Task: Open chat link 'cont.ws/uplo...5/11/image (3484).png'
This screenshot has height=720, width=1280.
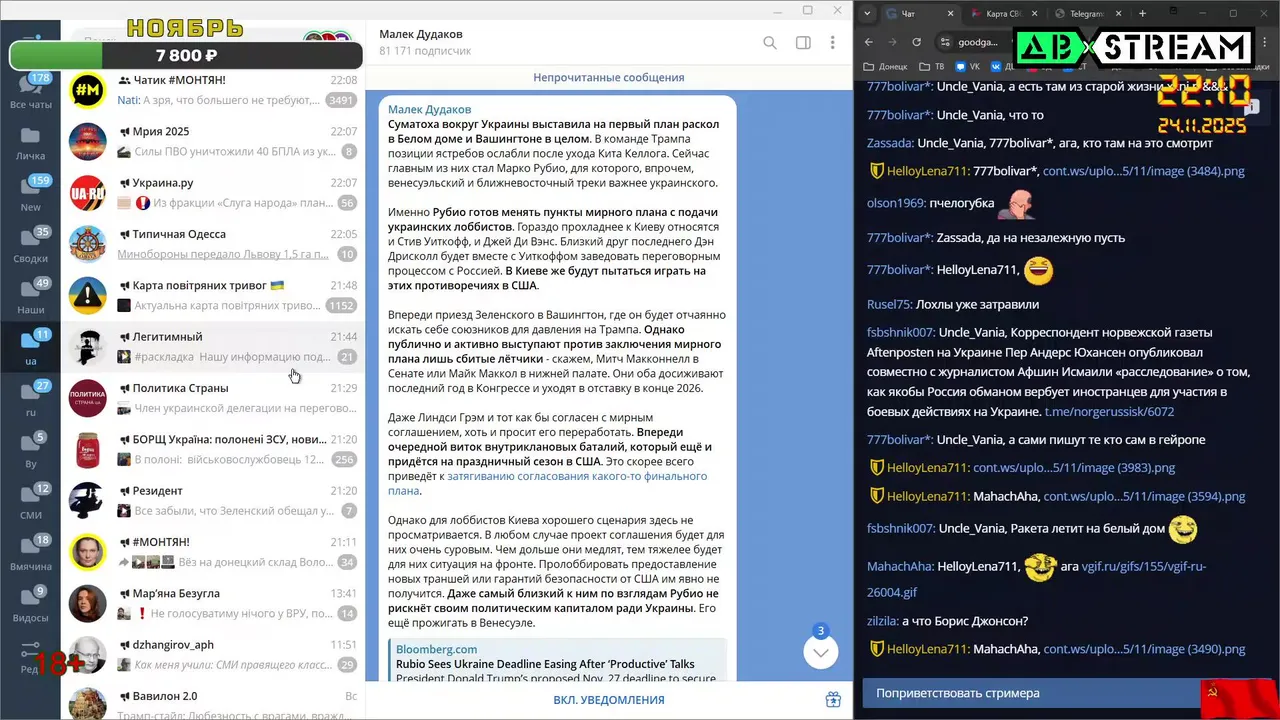Action: tap(1143, 171)
